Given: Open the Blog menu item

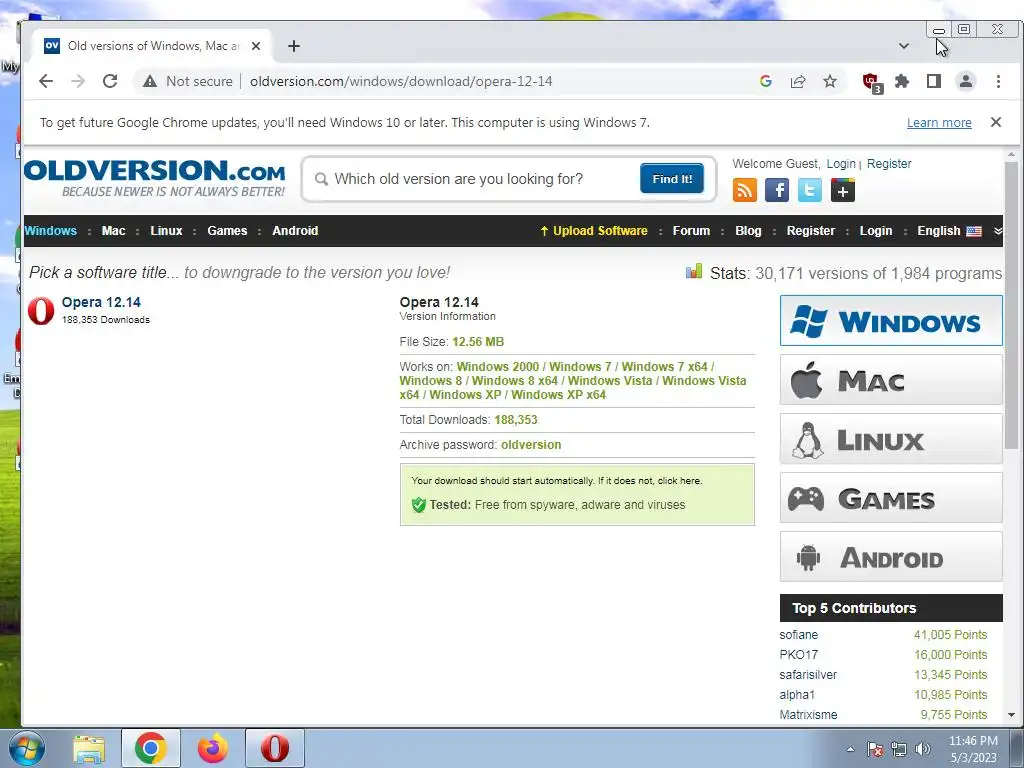Looking at the screenshot, I should 748,231.
